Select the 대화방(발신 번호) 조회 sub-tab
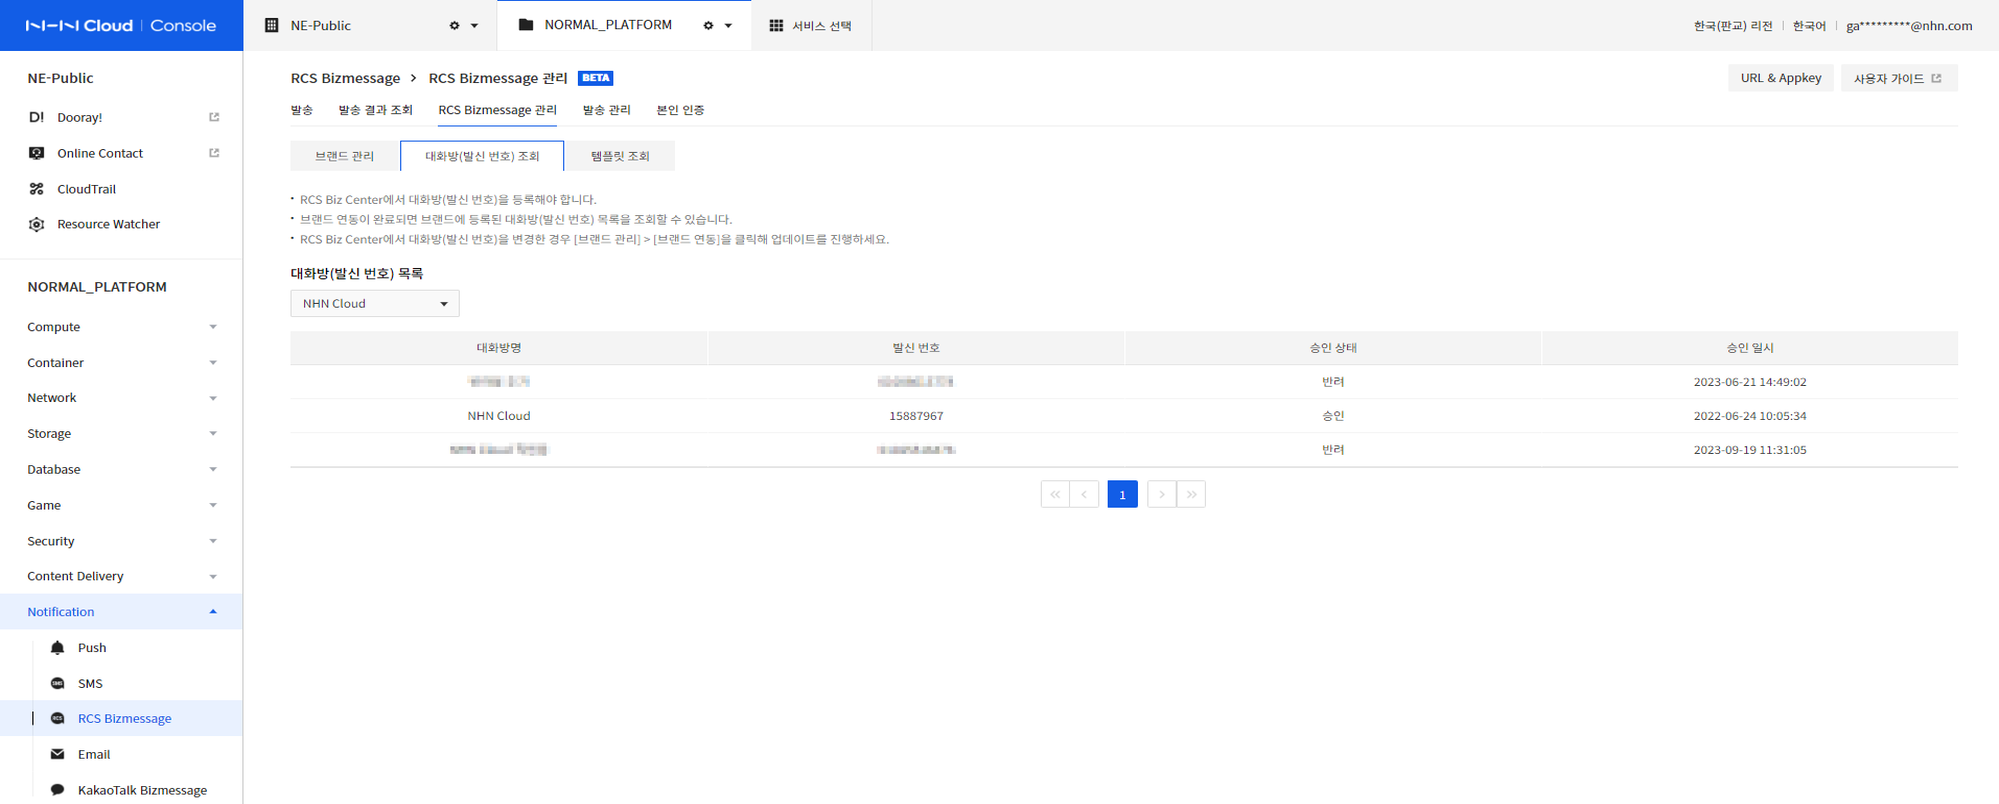Image resolution: width=1999 pixels, height=804 pixels. (482, 156)
